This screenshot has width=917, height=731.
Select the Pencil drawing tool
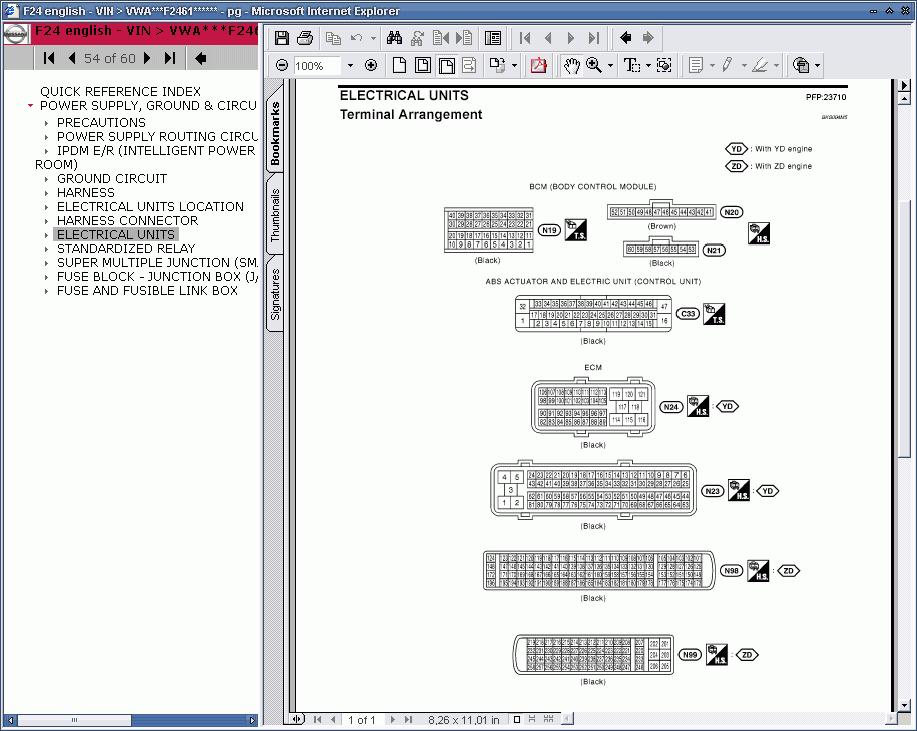click(727, 65)
